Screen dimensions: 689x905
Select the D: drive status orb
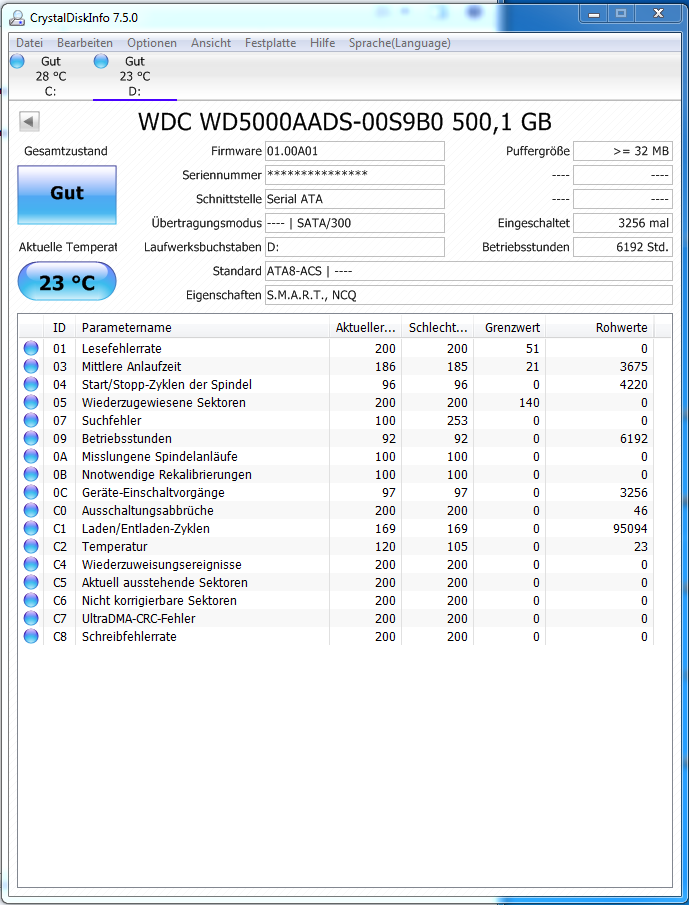(x=101, y=61)
